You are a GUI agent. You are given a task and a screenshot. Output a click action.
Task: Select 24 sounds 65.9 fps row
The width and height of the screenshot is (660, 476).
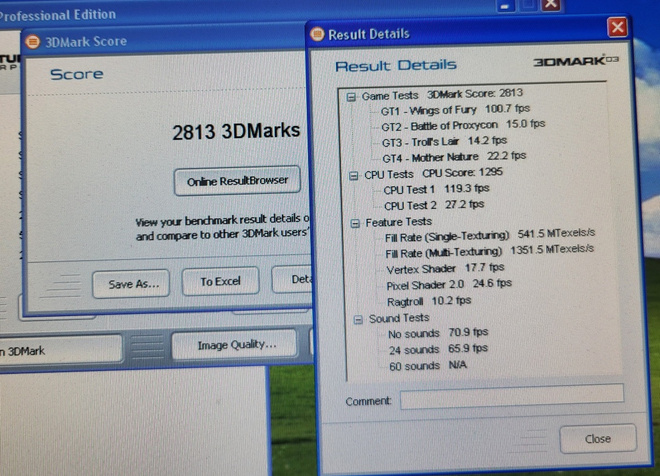point(438,349)
